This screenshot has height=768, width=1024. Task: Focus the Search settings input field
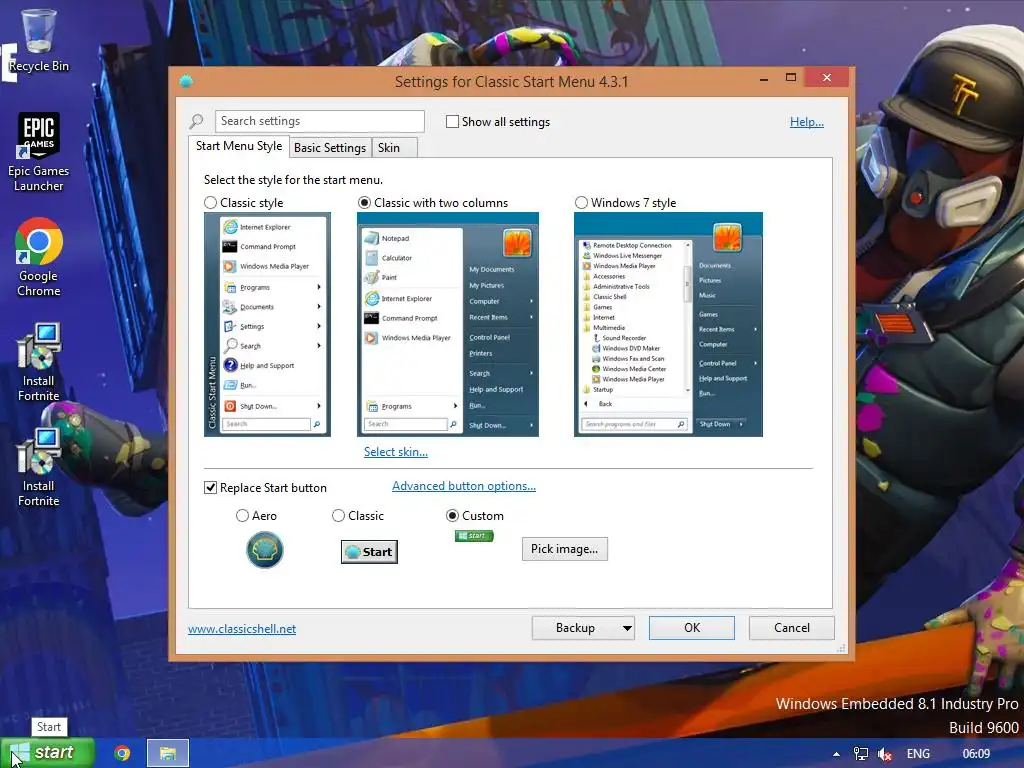point(319,121)
